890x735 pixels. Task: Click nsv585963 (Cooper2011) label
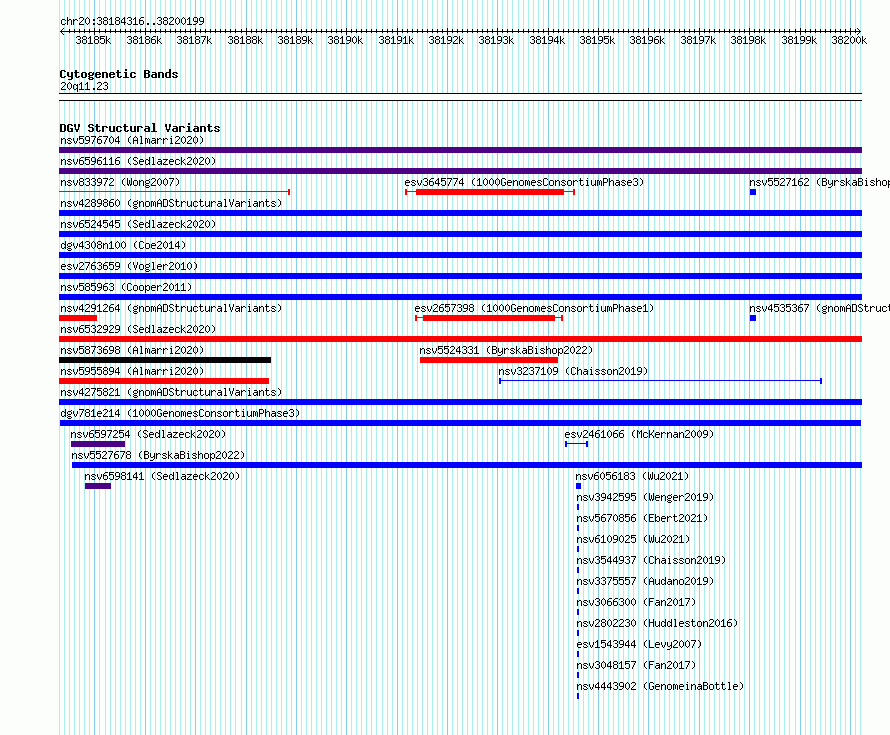click(x=126, y=287)
